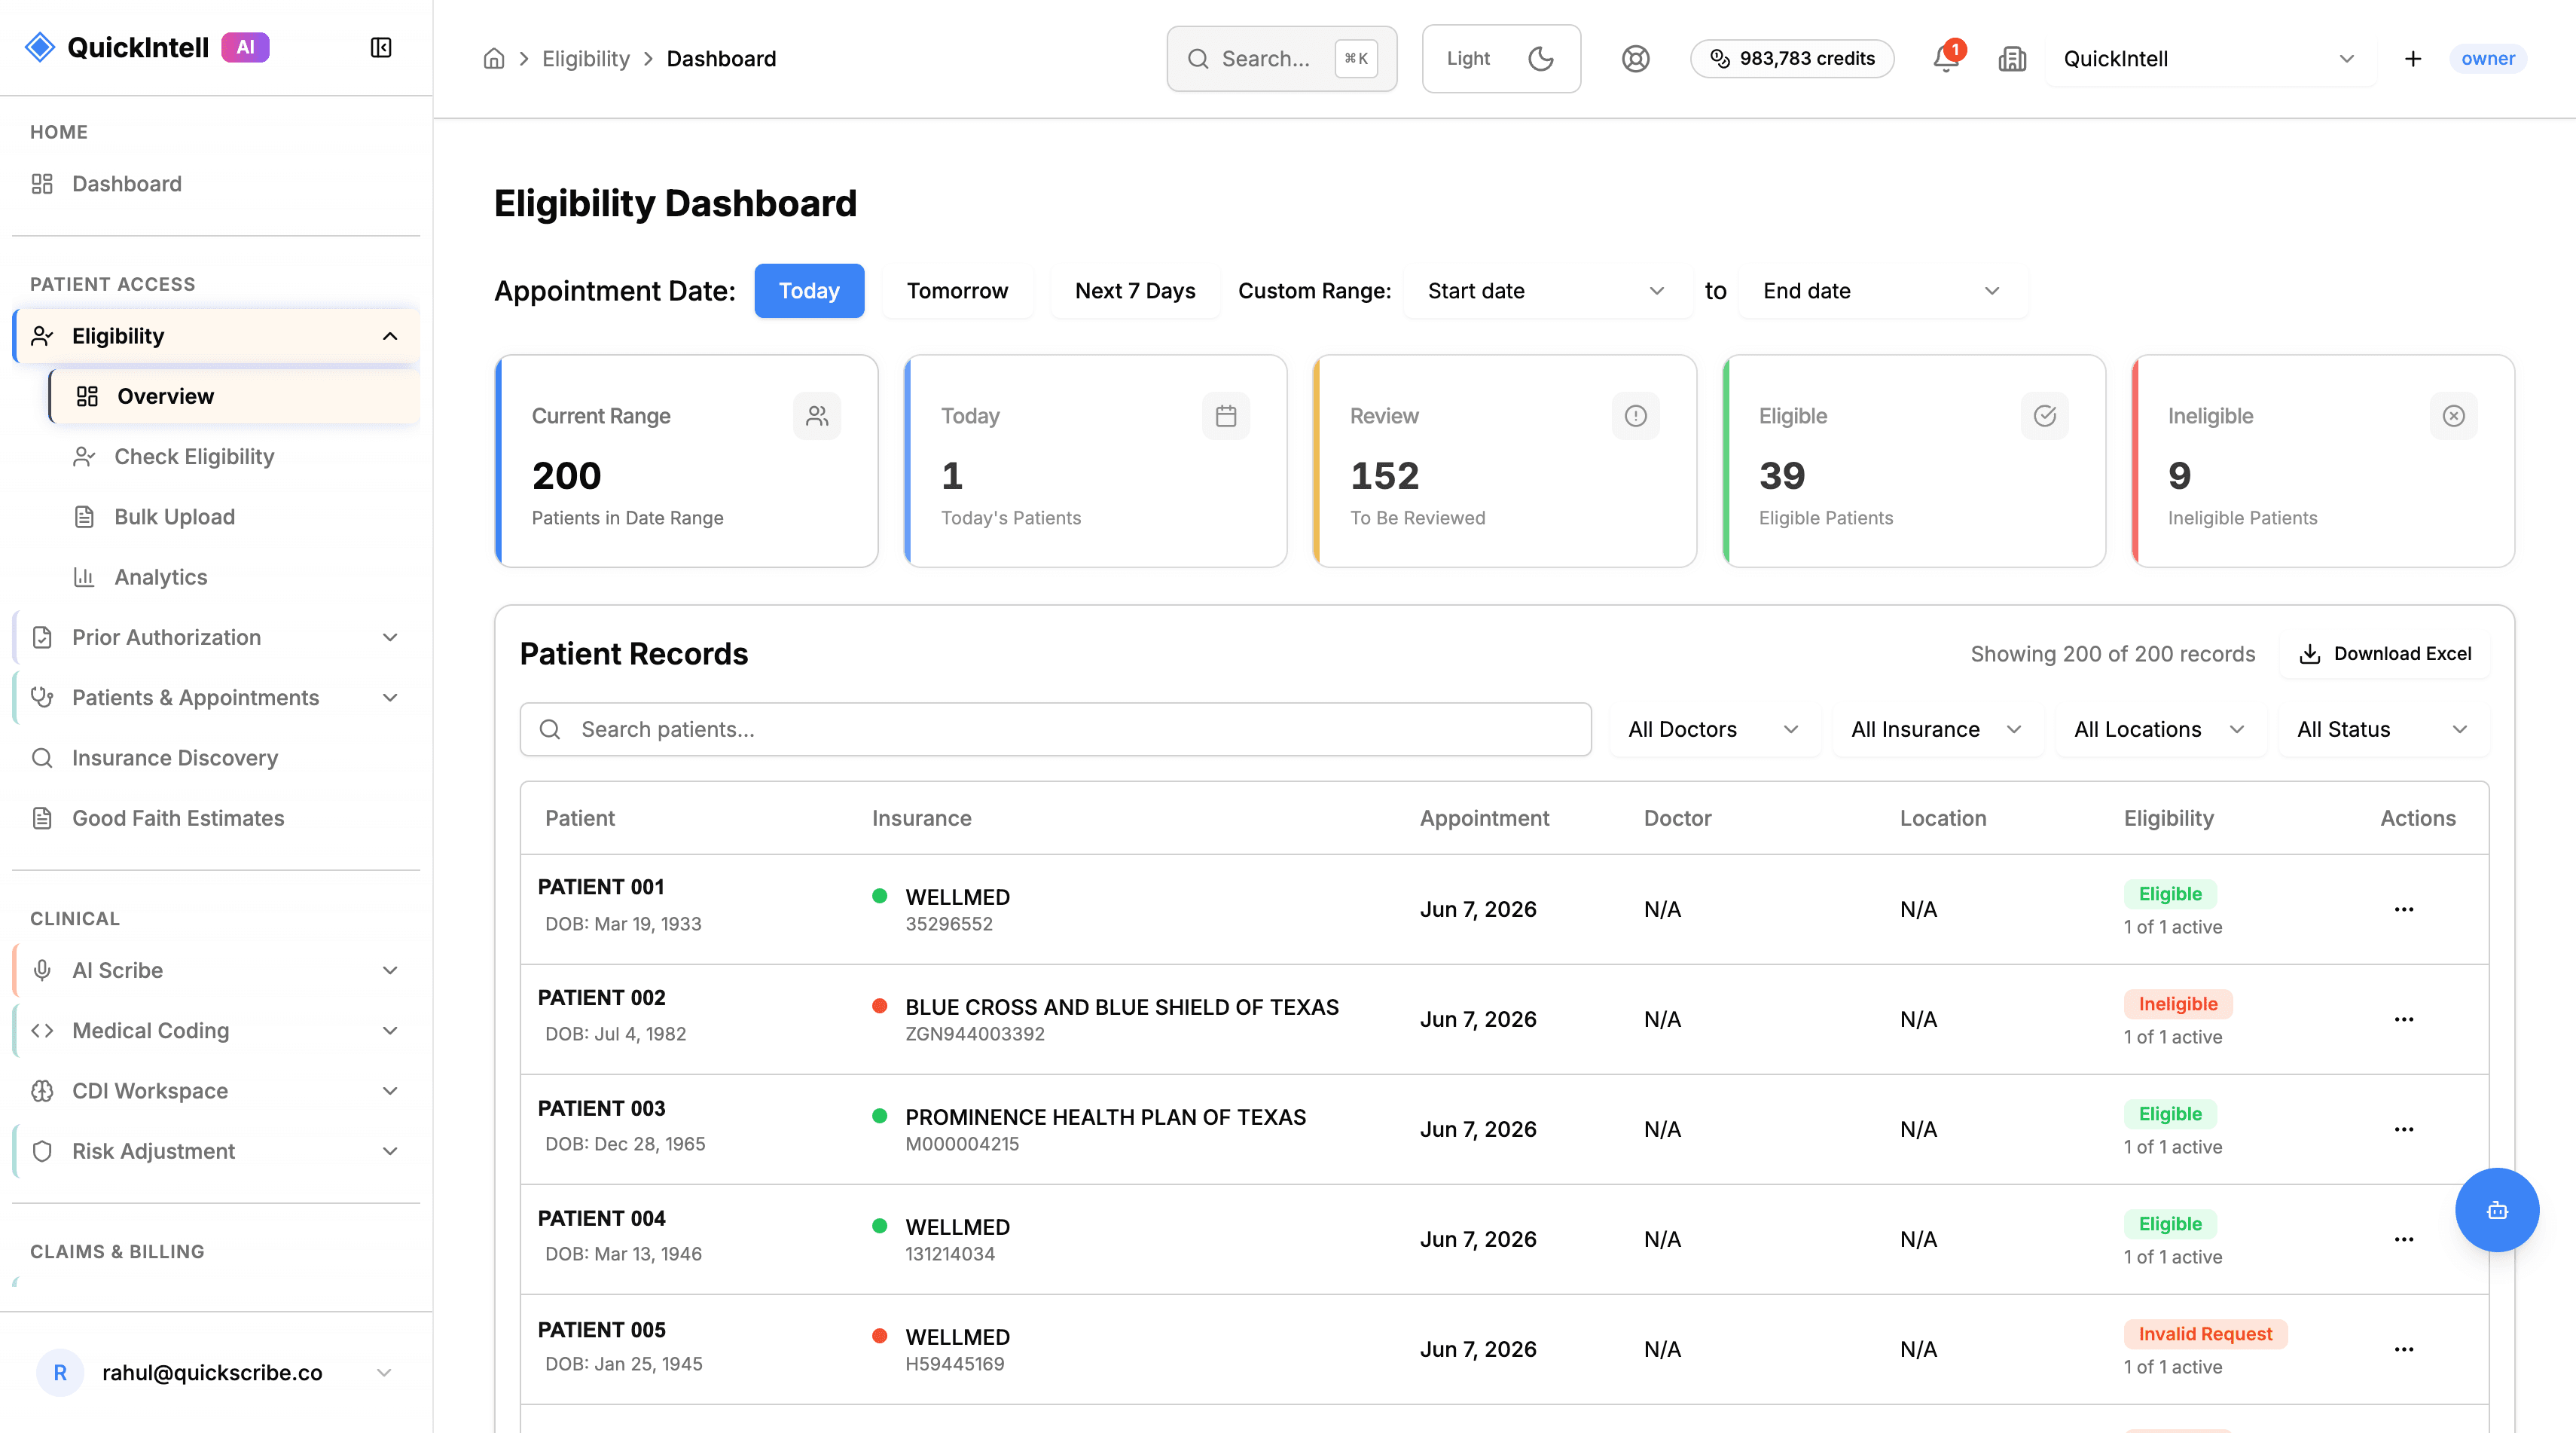Click 983,783 credits badge
The image size is (2576, 1433).
[1792, 59]
